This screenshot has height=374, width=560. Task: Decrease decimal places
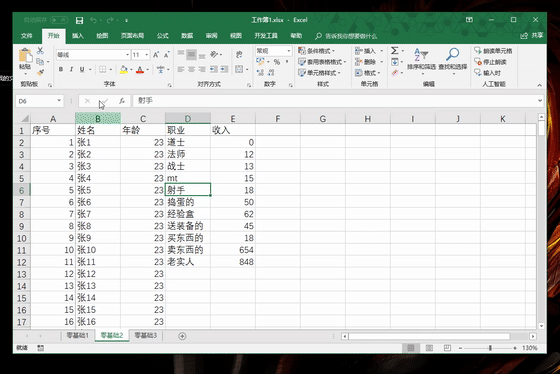271,73
